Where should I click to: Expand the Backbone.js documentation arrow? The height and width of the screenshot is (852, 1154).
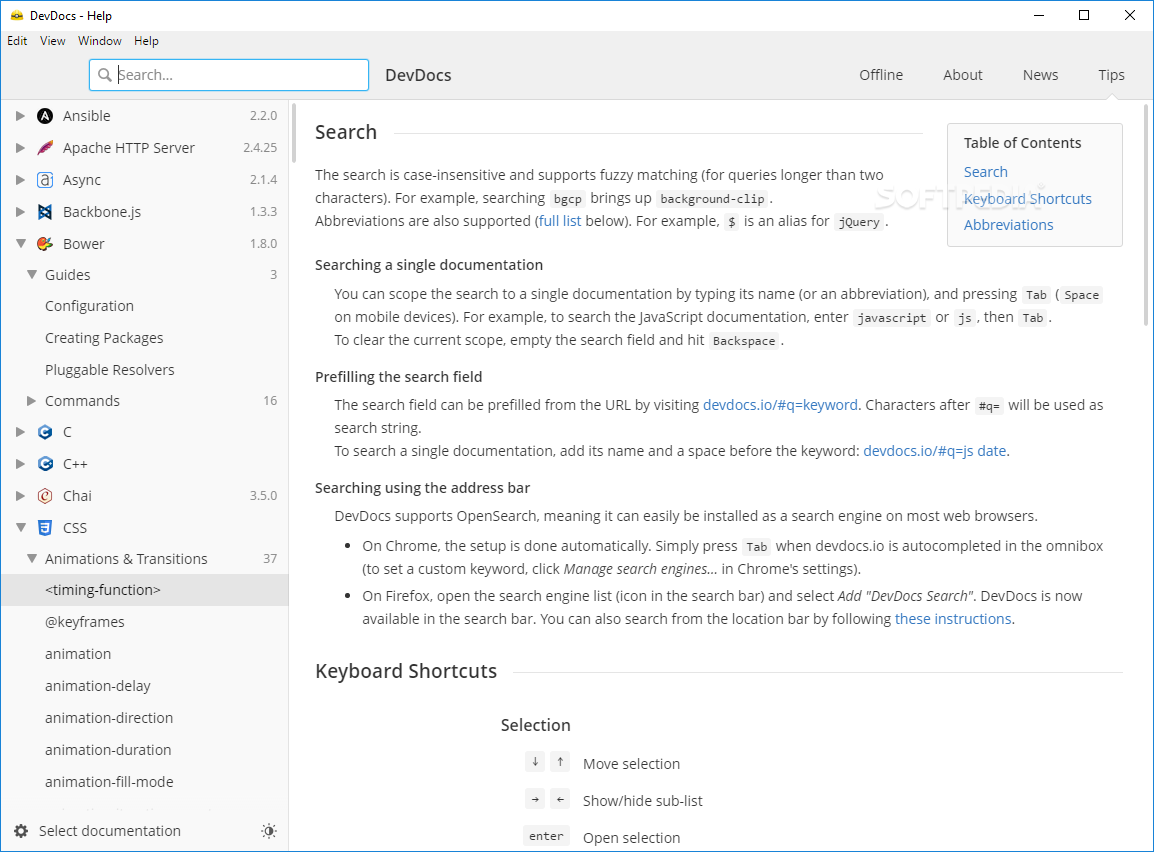(x=21, y=212)
